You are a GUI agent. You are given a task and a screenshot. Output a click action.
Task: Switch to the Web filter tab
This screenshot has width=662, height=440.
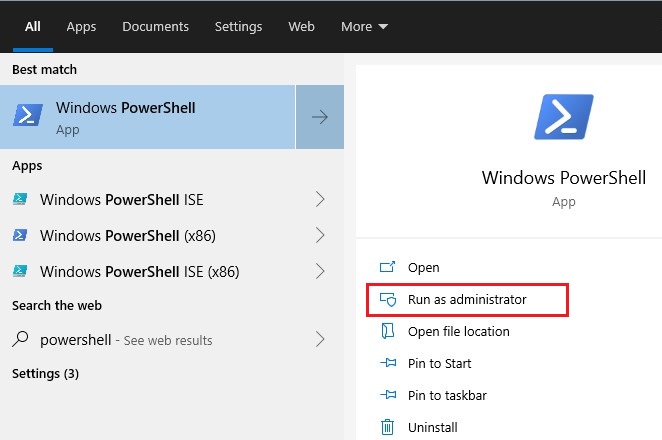tap(301, 27)
